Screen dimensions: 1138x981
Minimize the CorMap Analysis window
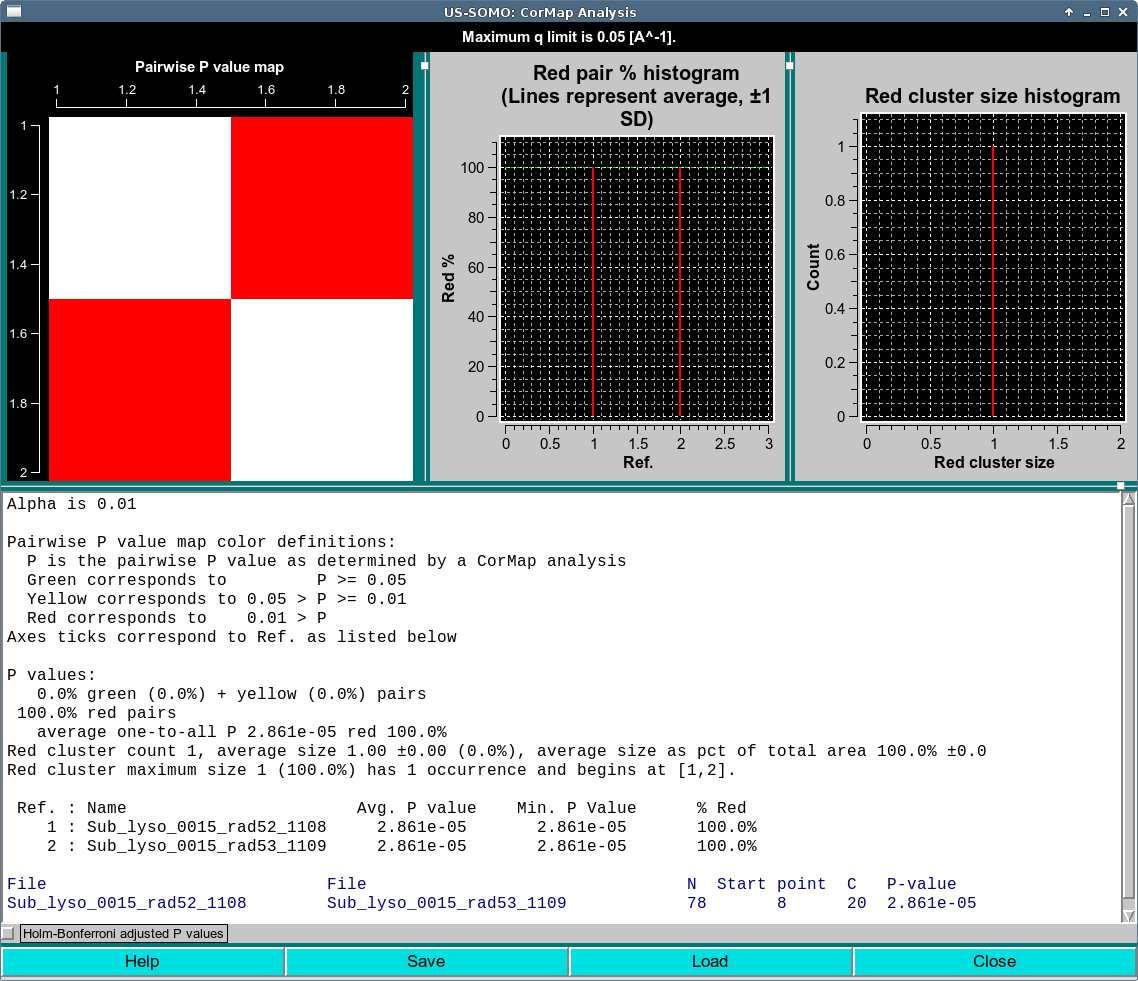(x=1088, y=12)
